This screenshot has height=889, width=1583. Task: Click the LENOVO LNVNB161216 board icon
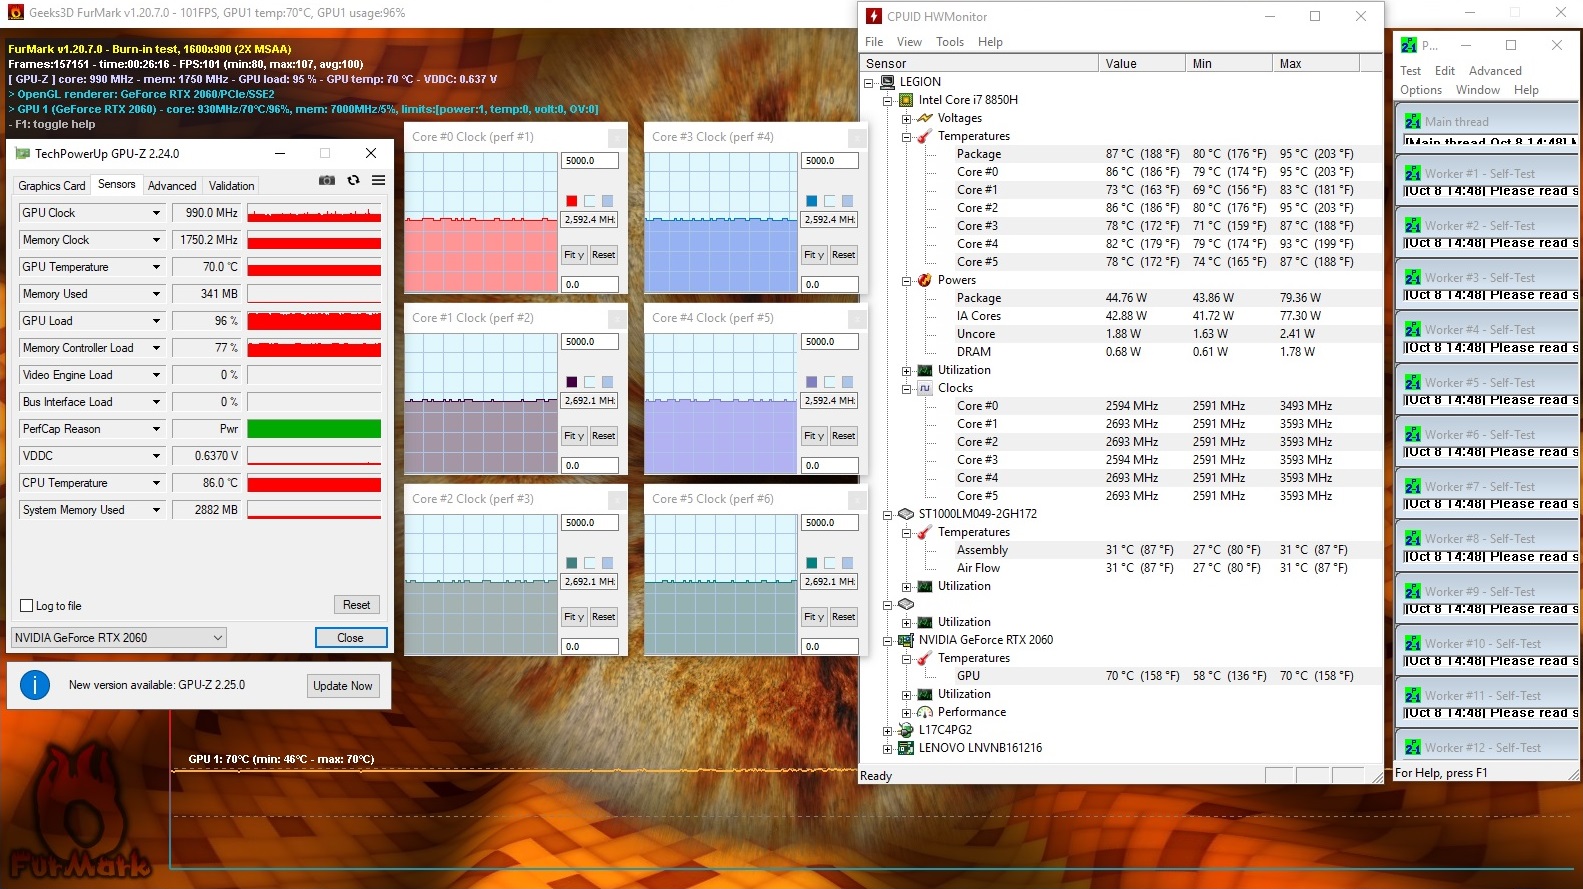click(x=906, y=748)
